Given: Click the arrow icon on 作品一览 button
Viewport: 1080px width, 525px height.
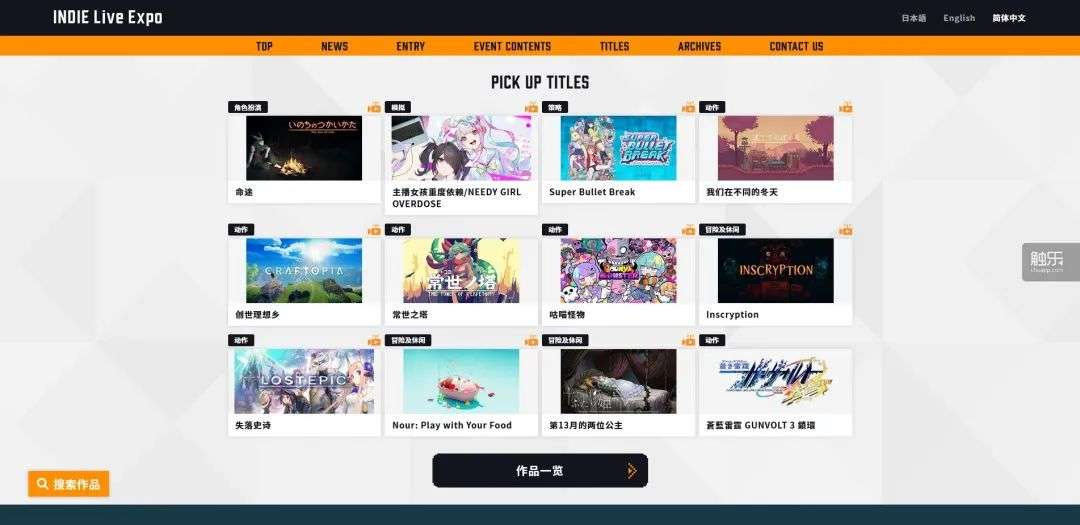Looking at the screenshot, I should [632, 471].
